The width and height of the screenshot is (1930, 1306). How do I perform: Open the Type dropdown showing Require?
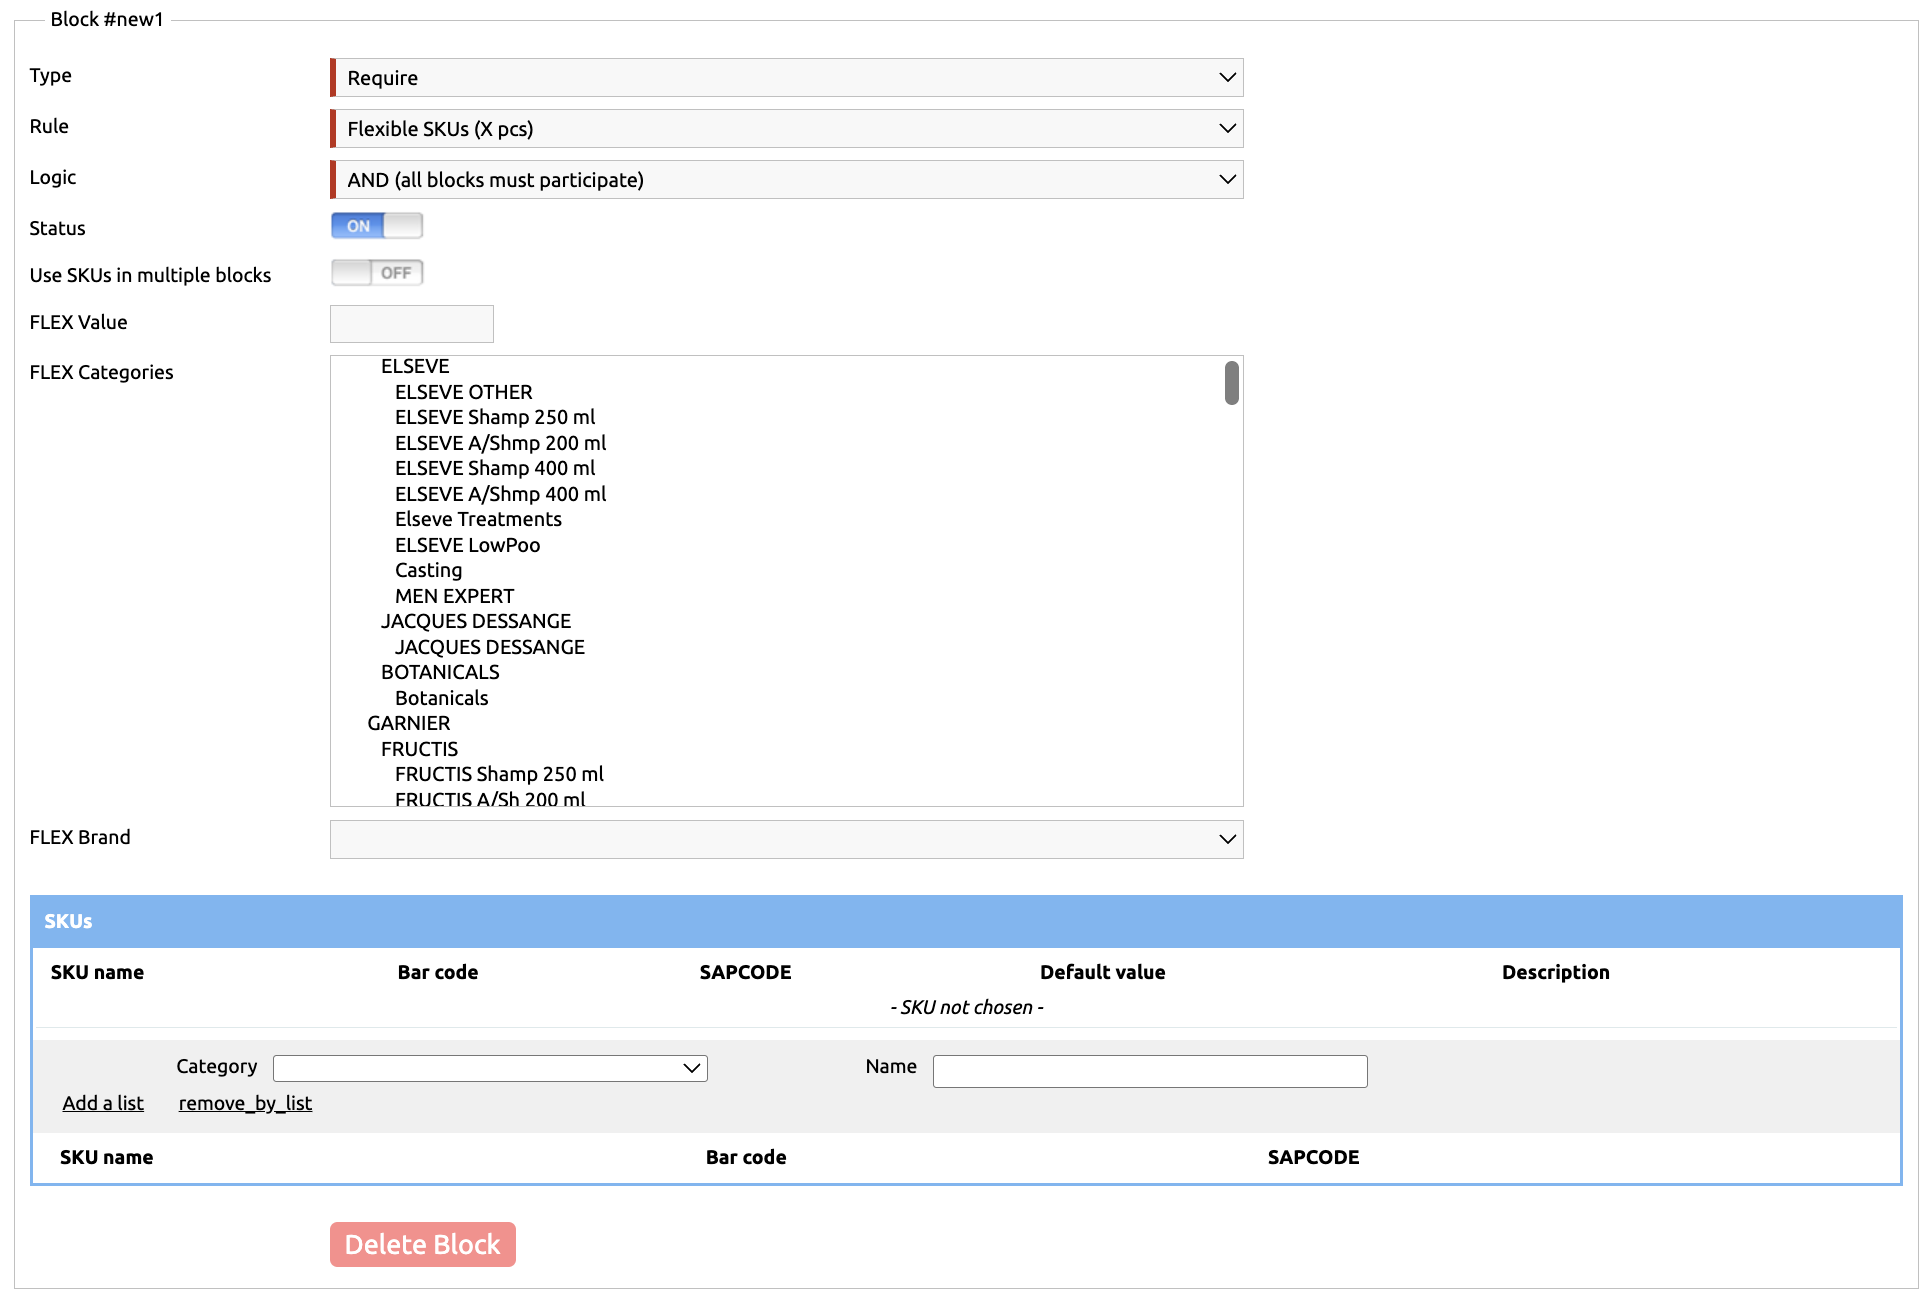[x=786, y=78]
